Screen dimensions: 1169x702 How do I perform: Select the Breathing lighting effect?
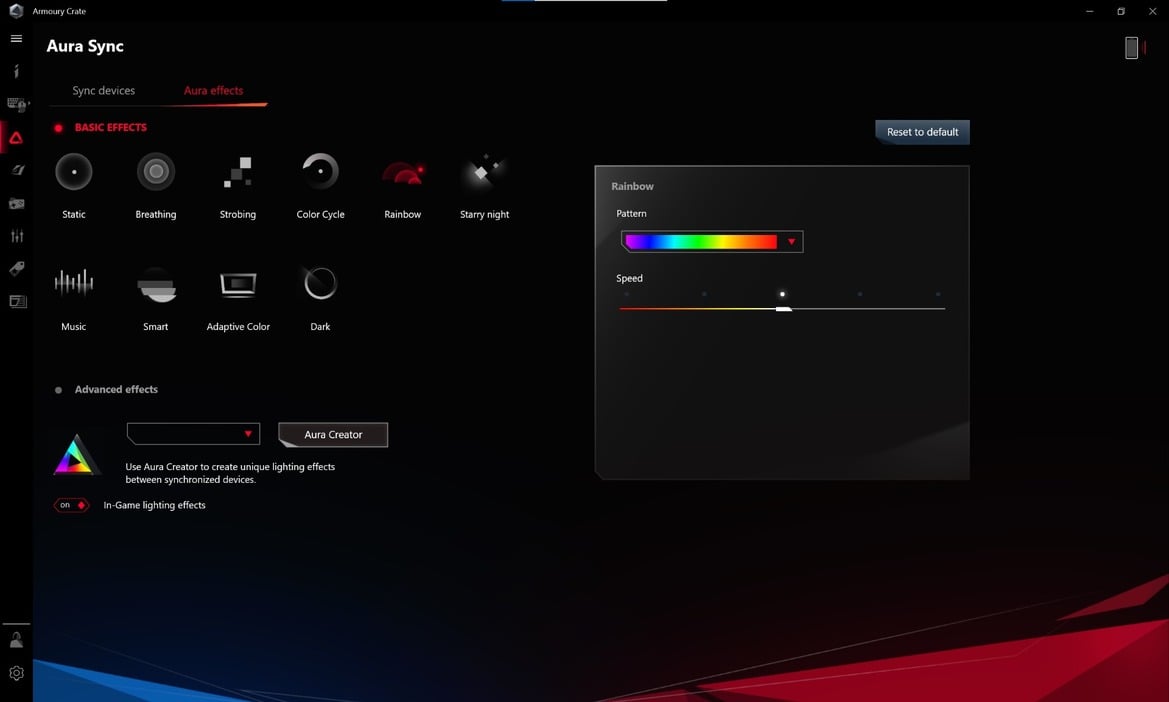[x=156, y=172]
